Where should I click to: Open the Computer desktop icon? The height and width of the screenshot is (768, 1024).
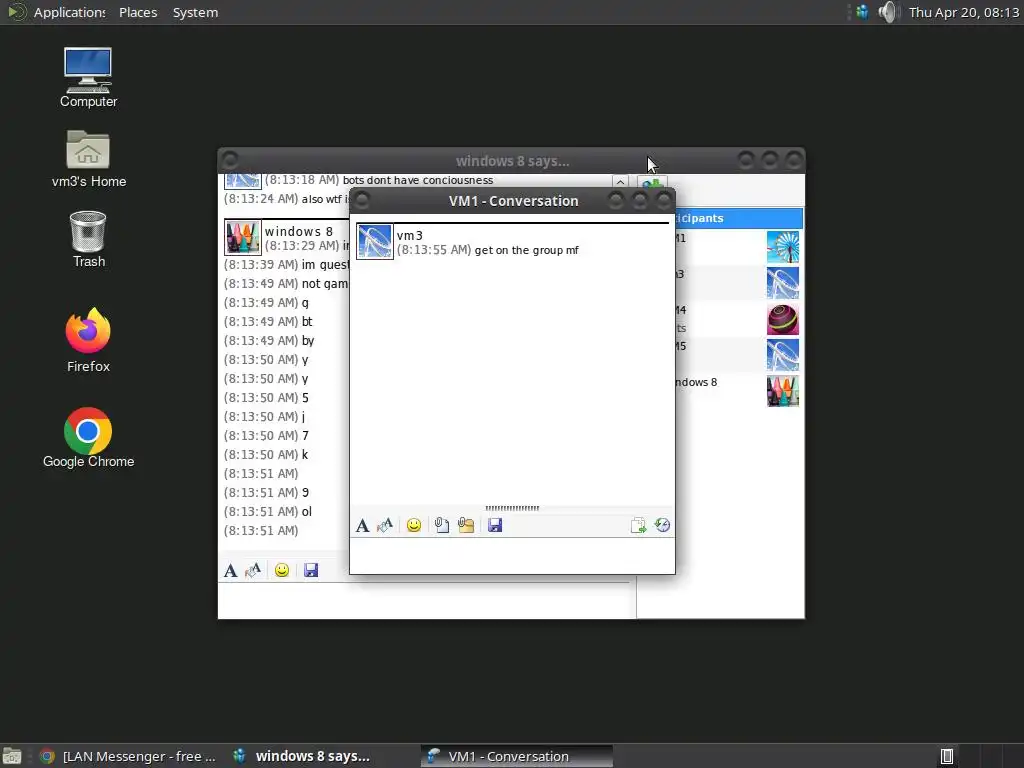tap(88, 77)
